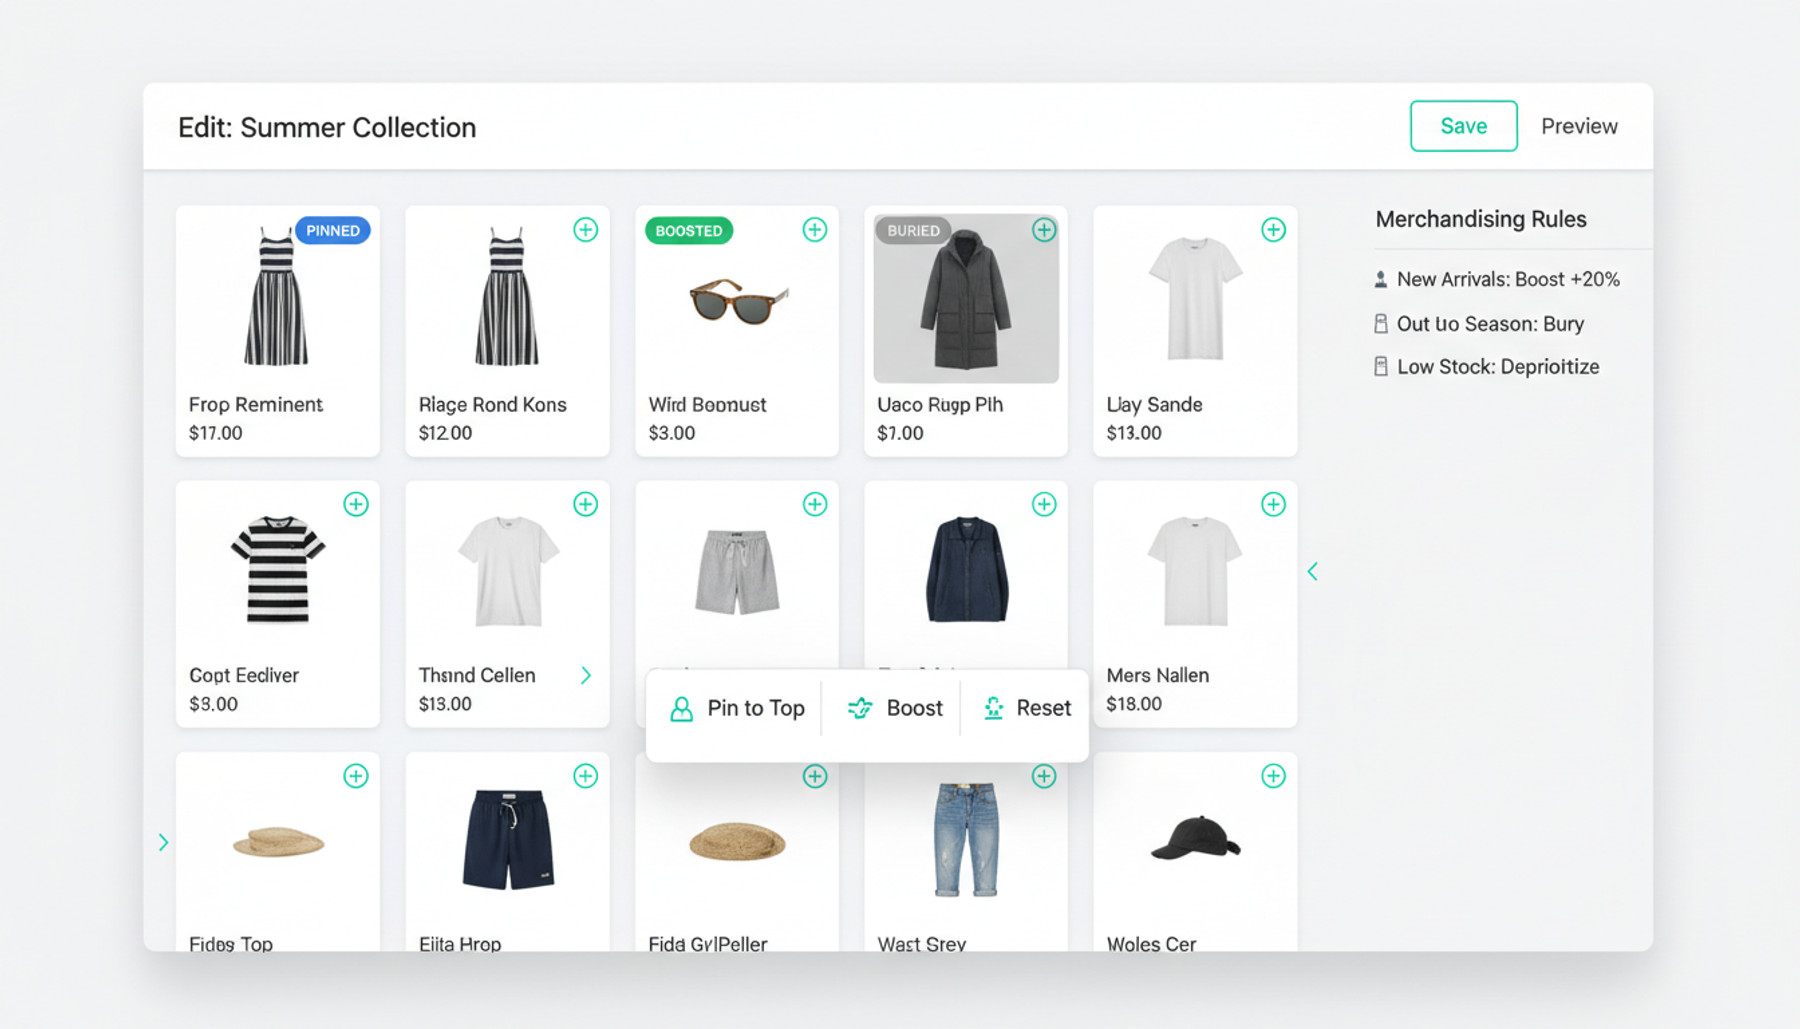The image size is (1800, 1029).
Task: Click the Woles Cer black cap image
Action: (x=1195, y=838)
